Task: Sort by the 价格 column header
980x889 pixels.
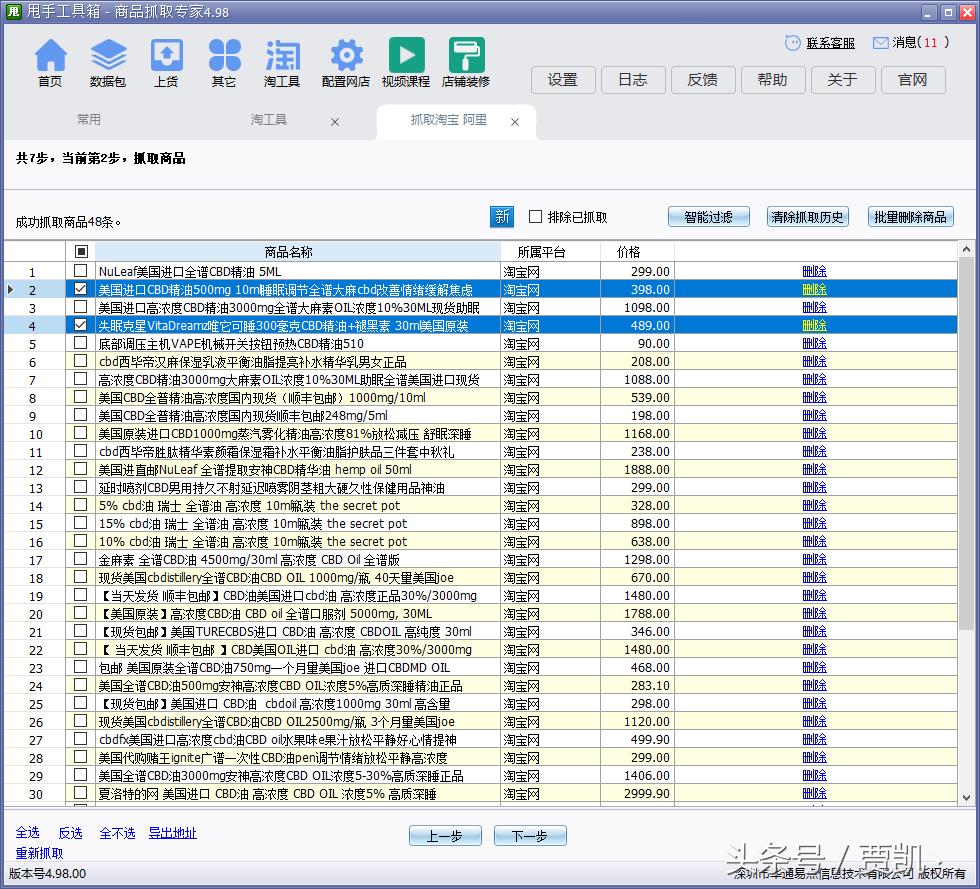Action: (628, 252)
